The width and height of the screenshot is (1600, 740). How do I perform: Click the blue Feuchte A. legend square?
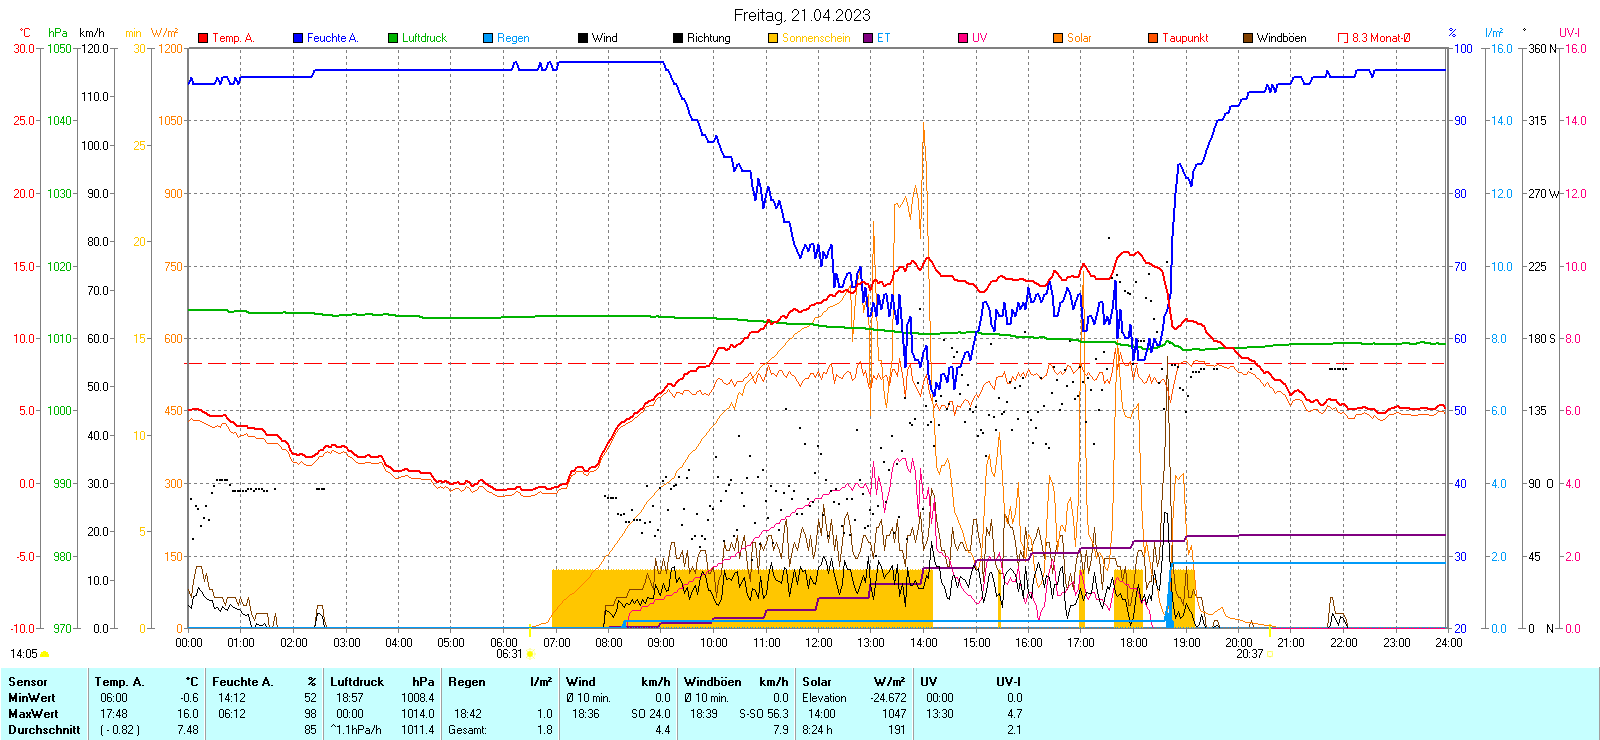pos(298,38)
